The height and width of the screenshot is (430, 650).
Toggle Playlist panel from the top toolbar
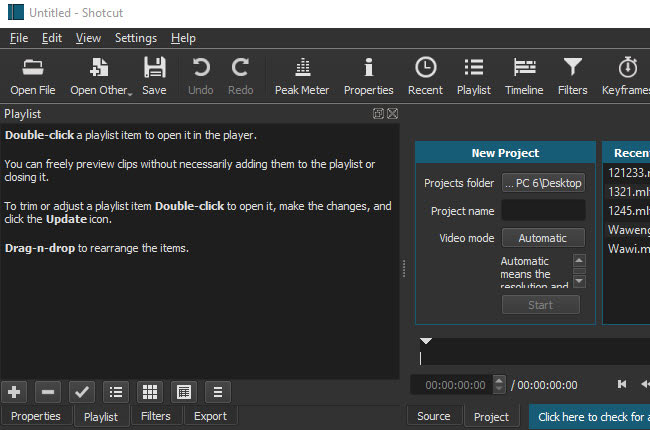point(474,77)
